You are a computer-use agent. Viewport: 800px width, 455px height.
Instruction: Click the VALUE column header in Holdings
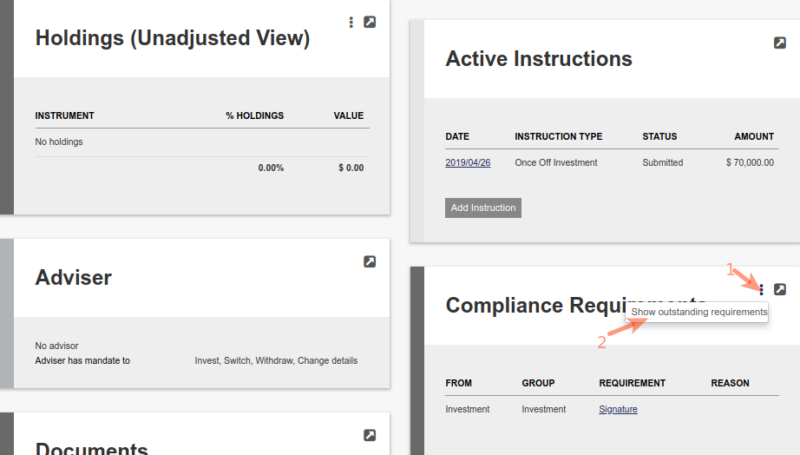348,116
